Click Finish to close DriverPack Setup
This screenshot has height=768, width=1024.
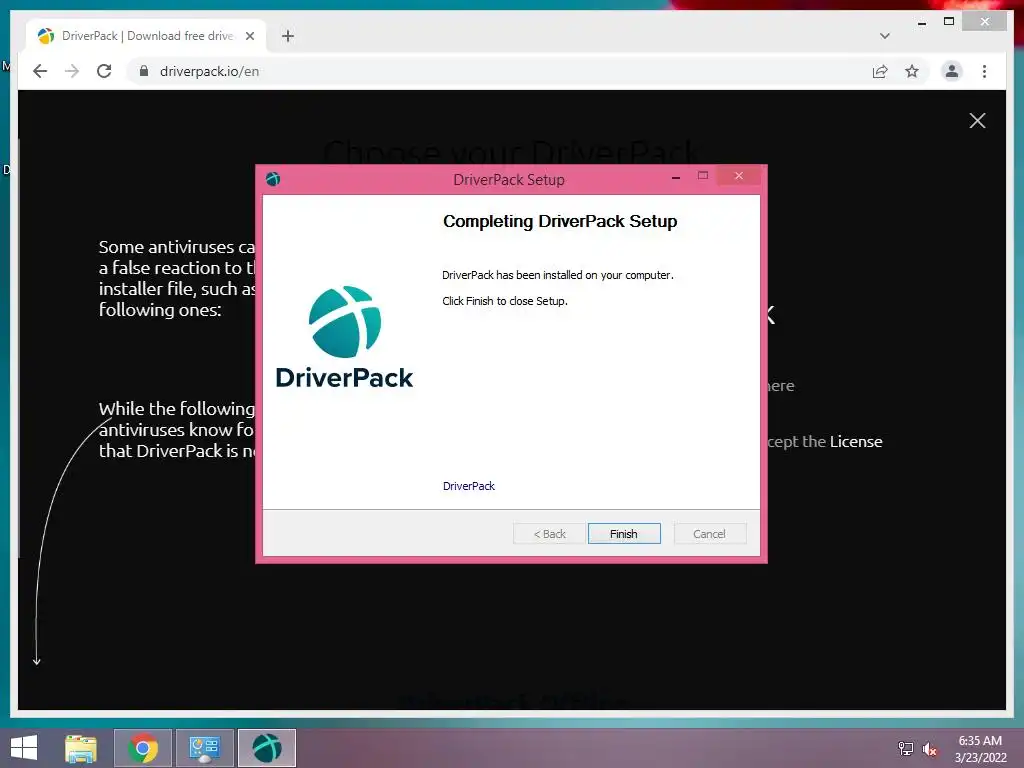click(624, 534)
